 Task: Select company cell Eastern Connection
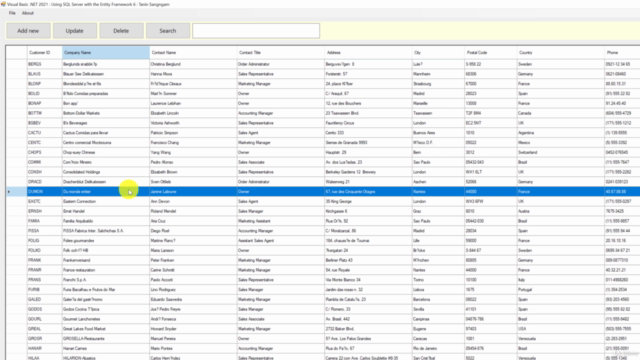tap(106, 201)
